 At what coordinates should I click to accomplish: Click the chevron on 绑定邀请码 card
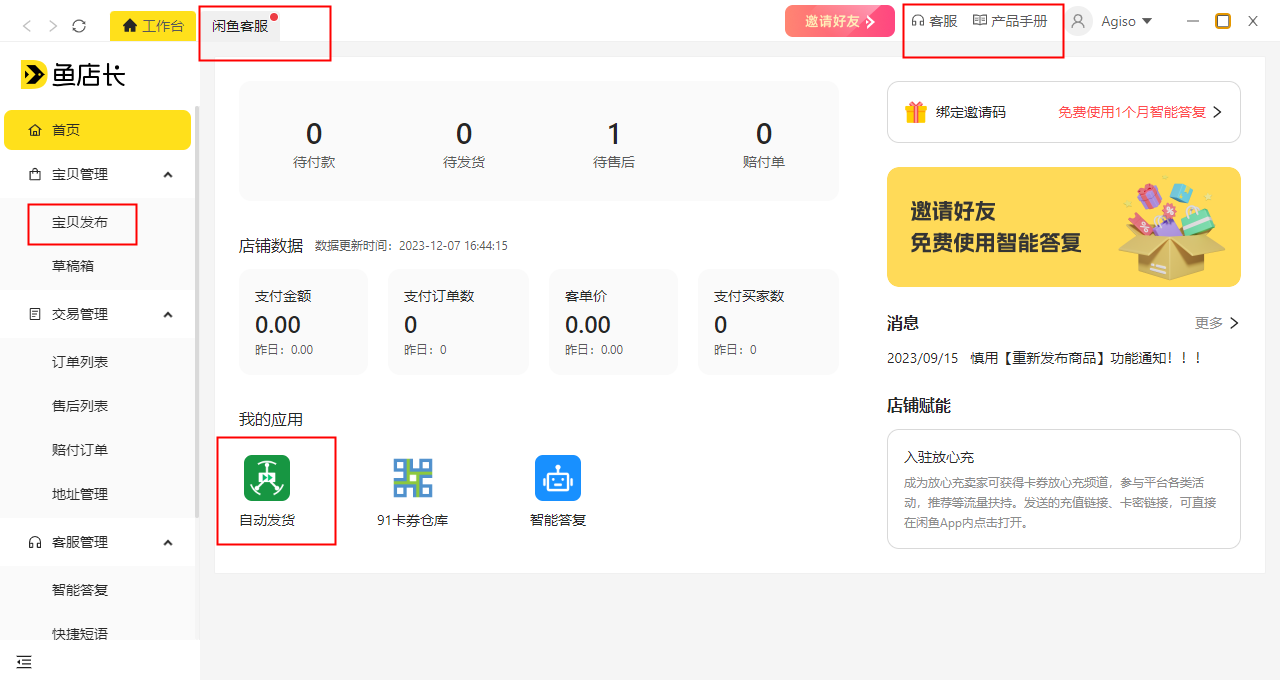[1217, 112]
